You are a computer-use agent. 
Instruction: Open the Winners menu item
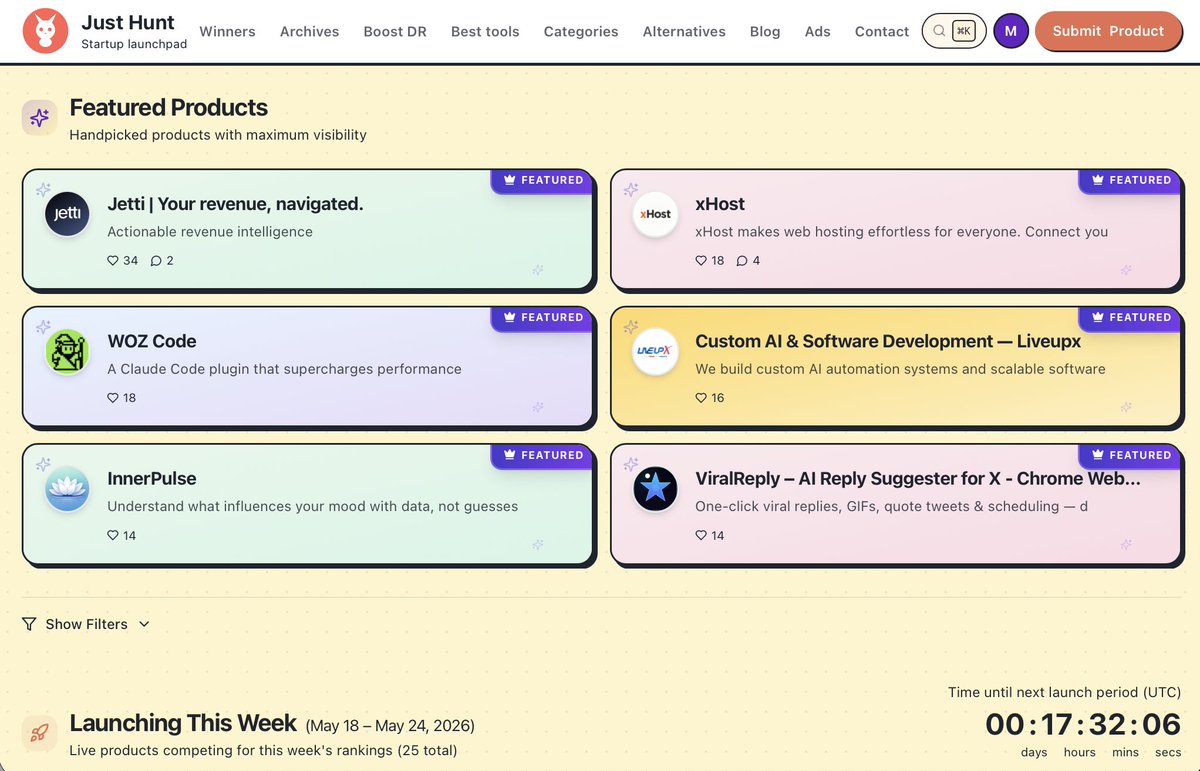pos(227,31)
